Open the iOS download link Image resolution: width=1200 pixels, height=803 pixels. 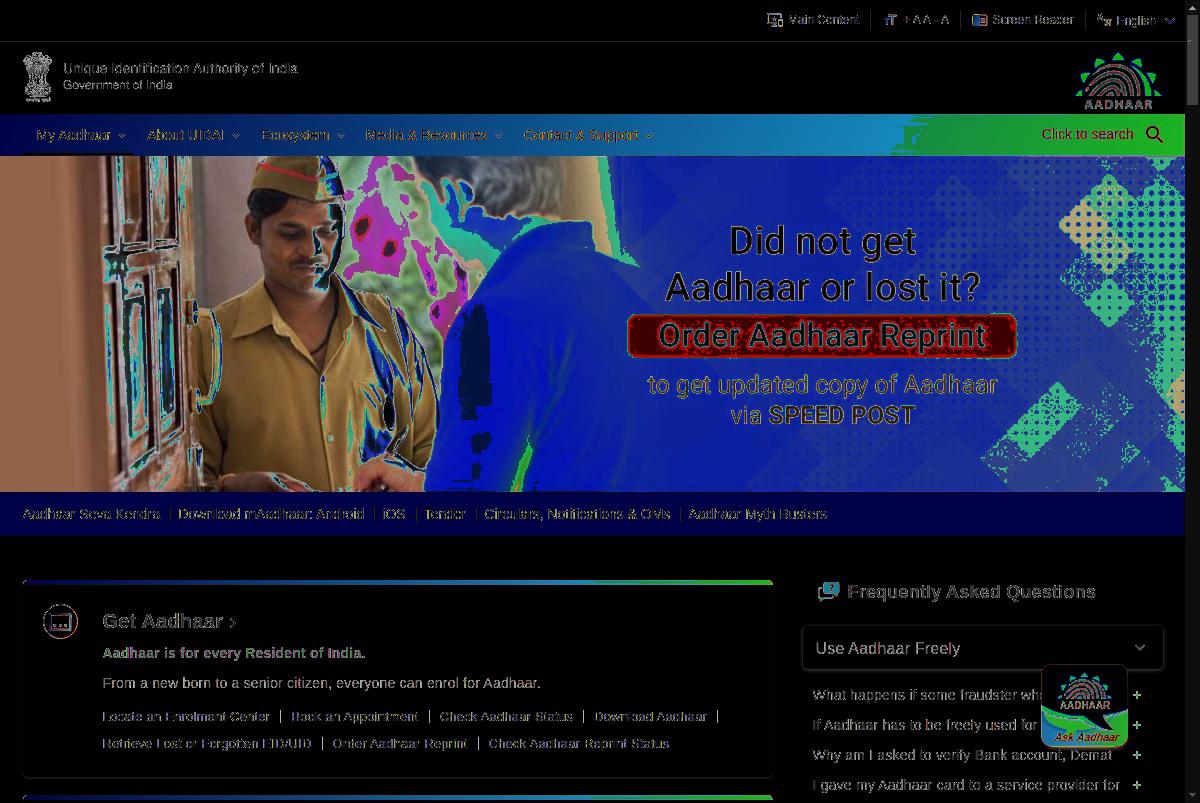[x=394, y=514]
